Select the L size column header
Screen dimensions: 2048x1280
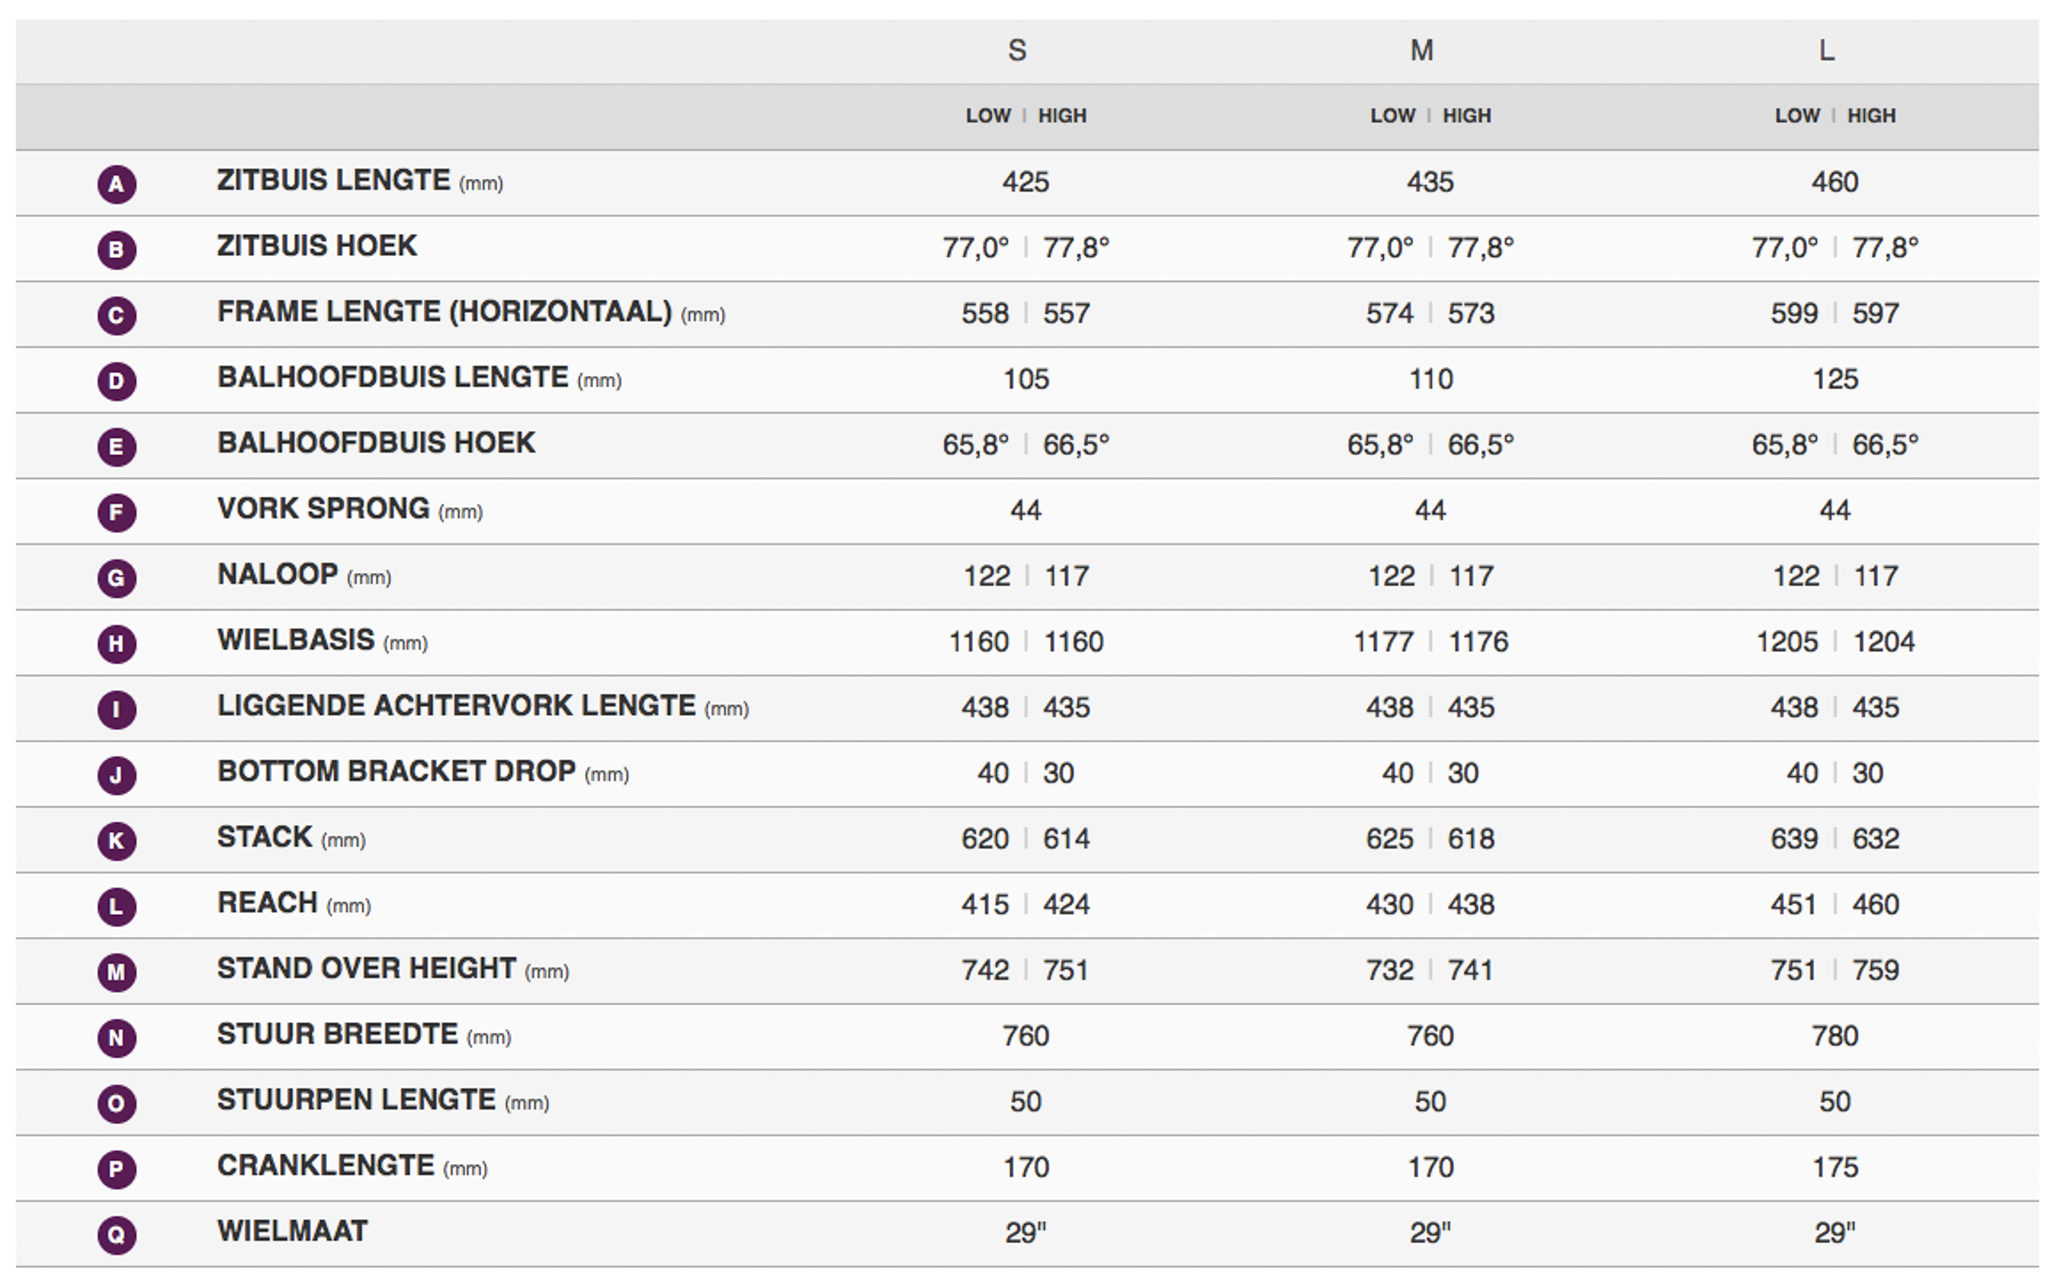coord(1827,50)
